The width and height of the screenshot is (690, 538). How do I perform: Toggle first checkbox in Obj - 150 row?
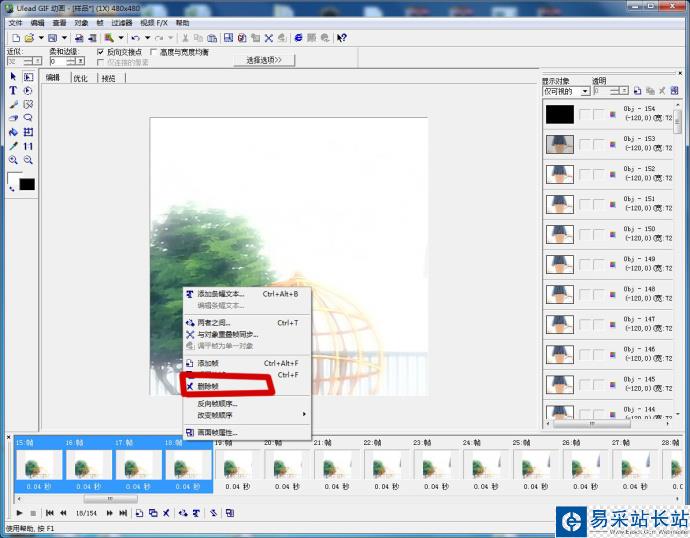585,234
